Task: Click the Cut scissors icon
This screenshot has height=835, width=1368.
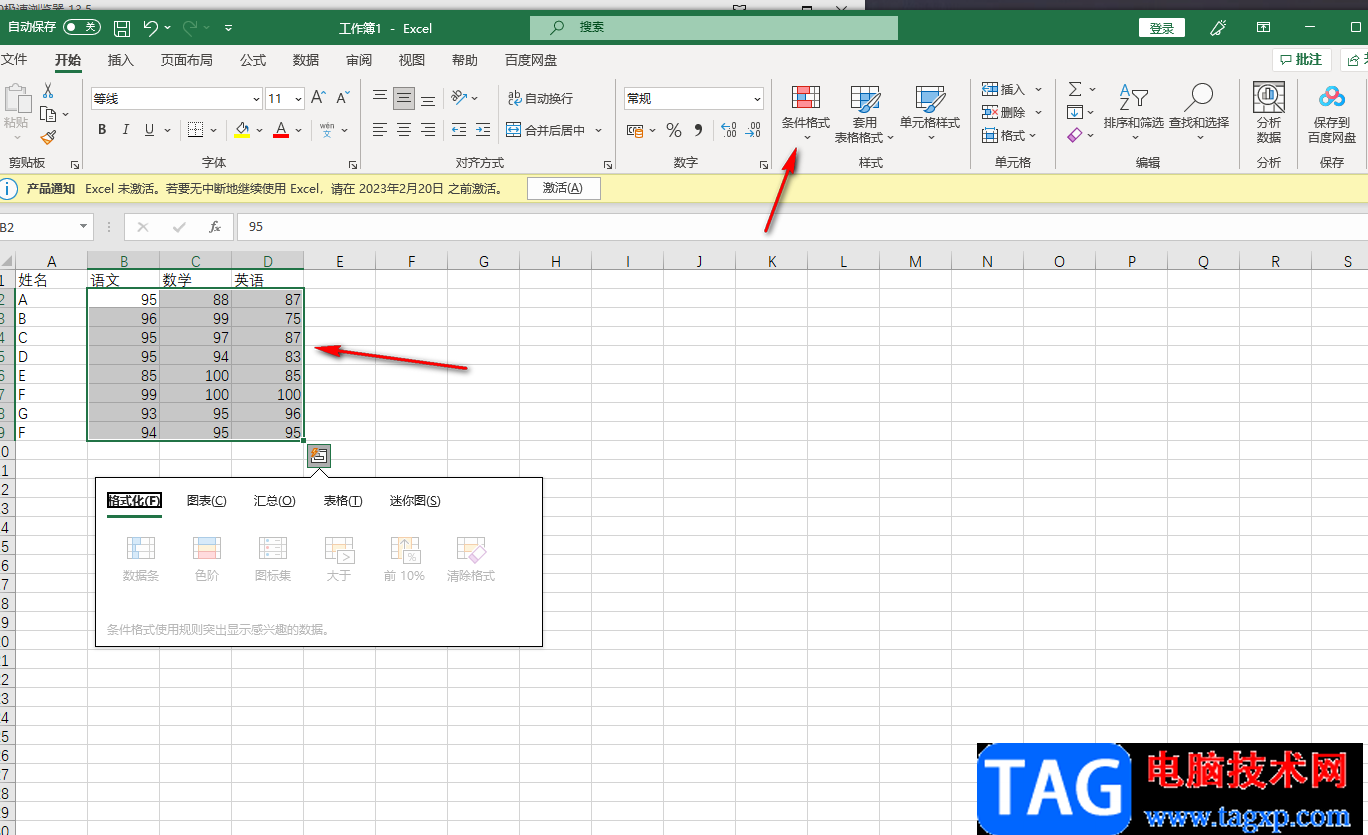Action: (47, 91)
